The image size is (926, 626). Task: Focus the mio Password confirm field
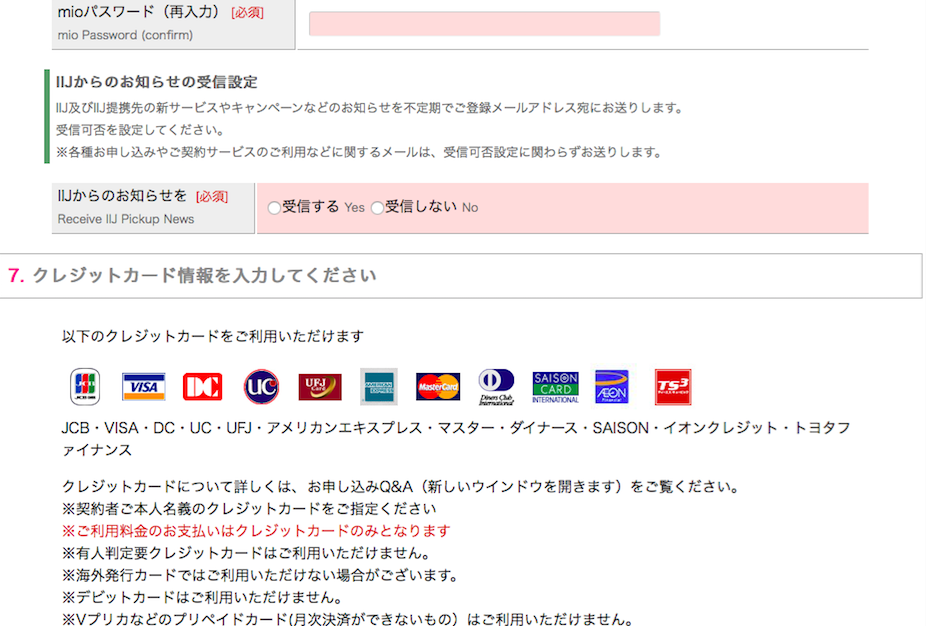click(x=484, y=24)
